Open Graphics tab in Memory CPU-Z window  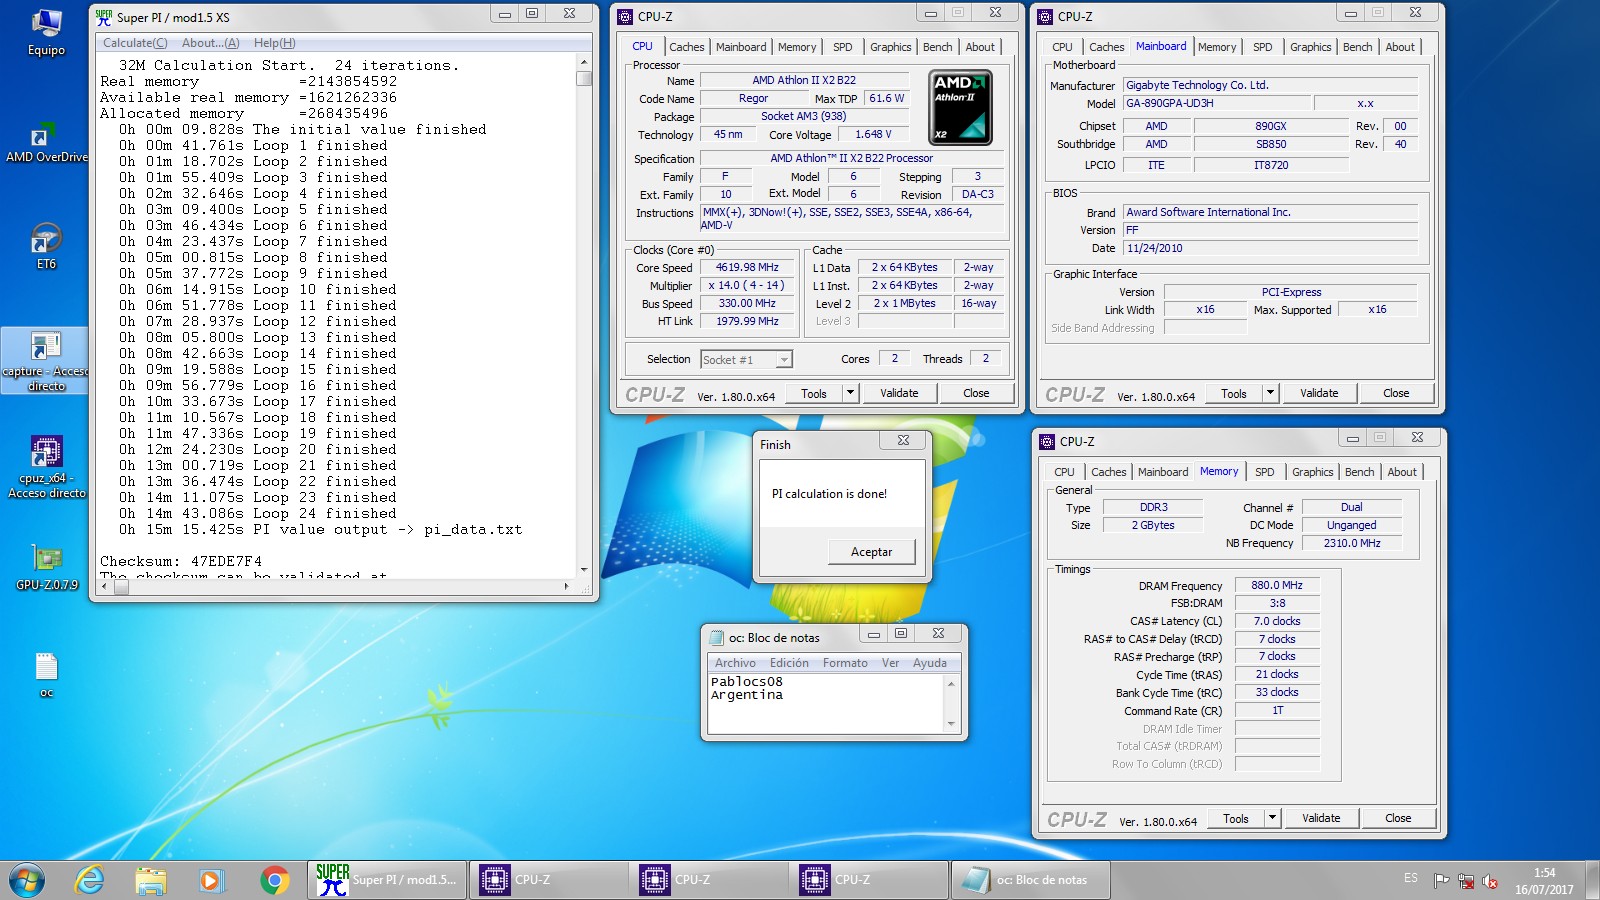[x=1312, y=472]
